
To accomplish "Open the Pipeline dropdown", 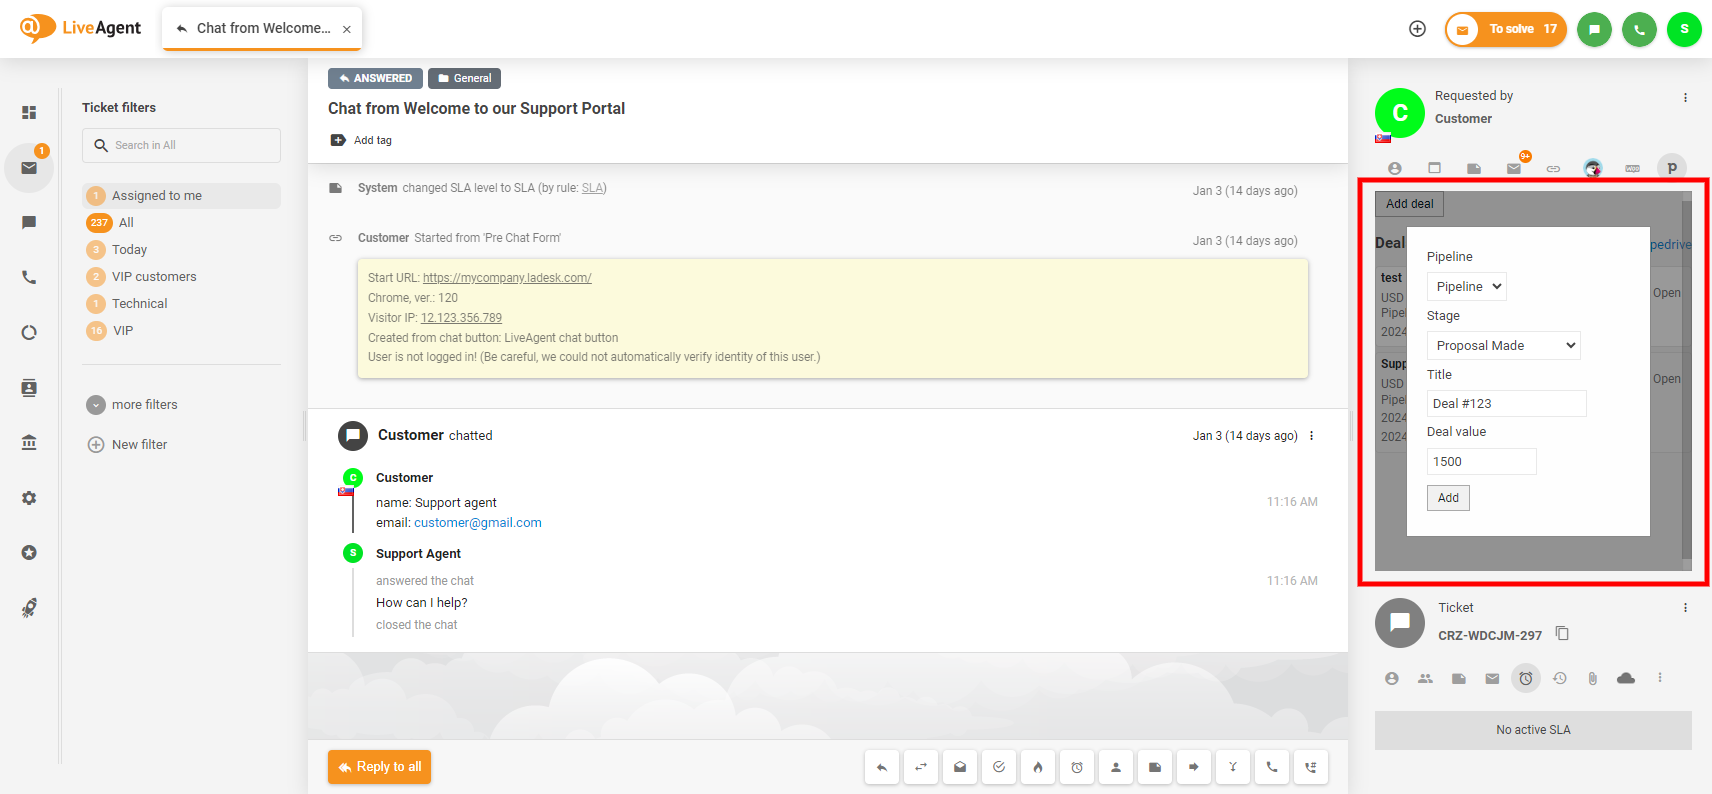I will coord(1466,287).
